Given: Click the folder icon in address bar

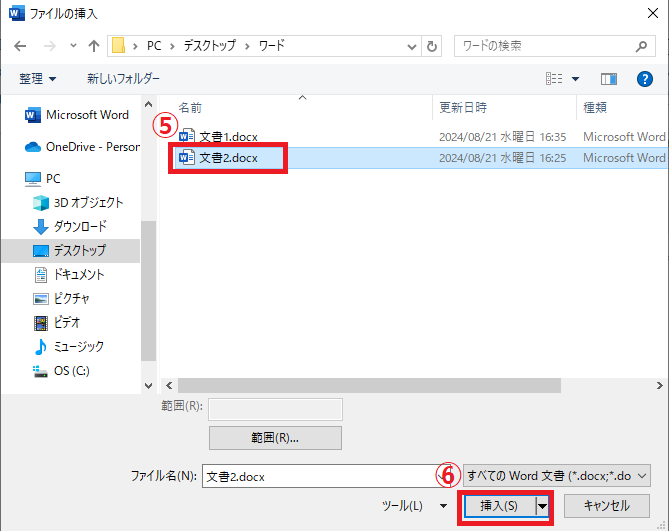Looking at the screenshot, I should tap(118, 45).
